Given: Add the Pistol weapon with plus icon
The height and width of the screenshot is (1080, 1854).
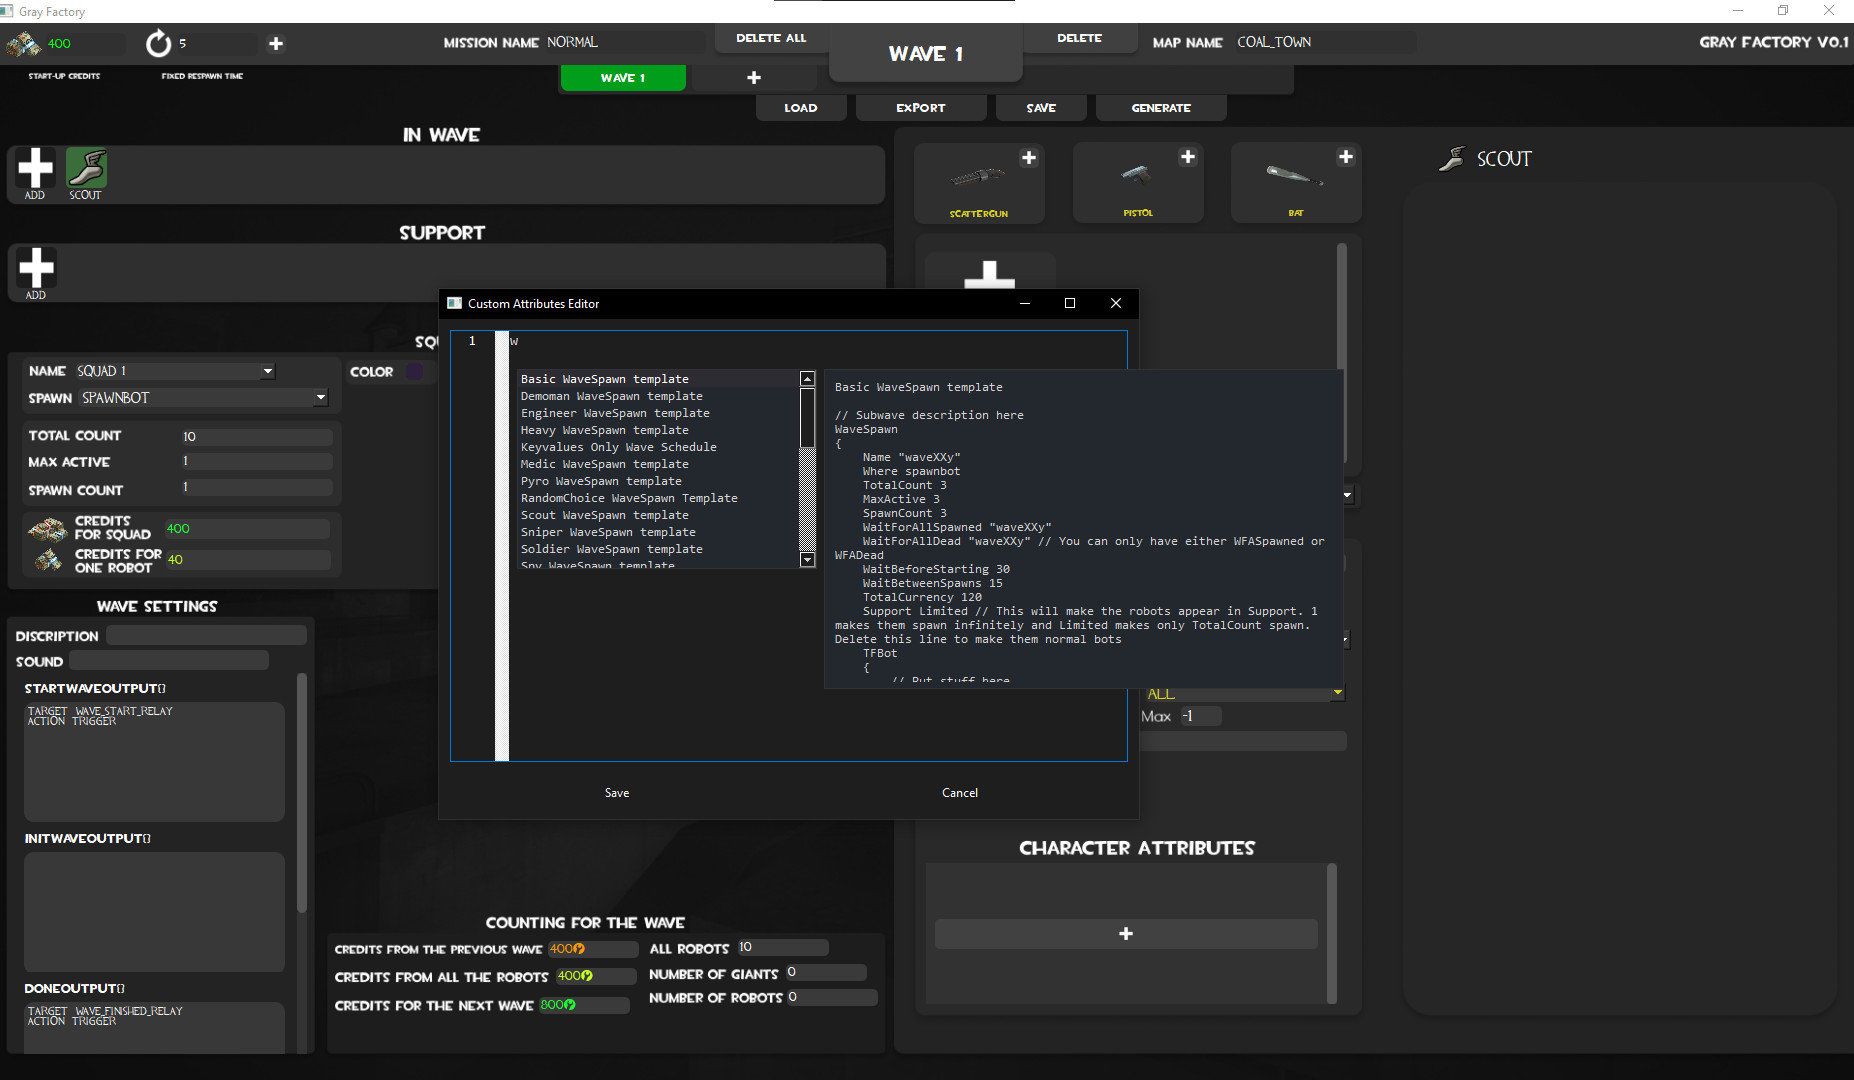Looking at the screenshot, I should point(1187,157).
